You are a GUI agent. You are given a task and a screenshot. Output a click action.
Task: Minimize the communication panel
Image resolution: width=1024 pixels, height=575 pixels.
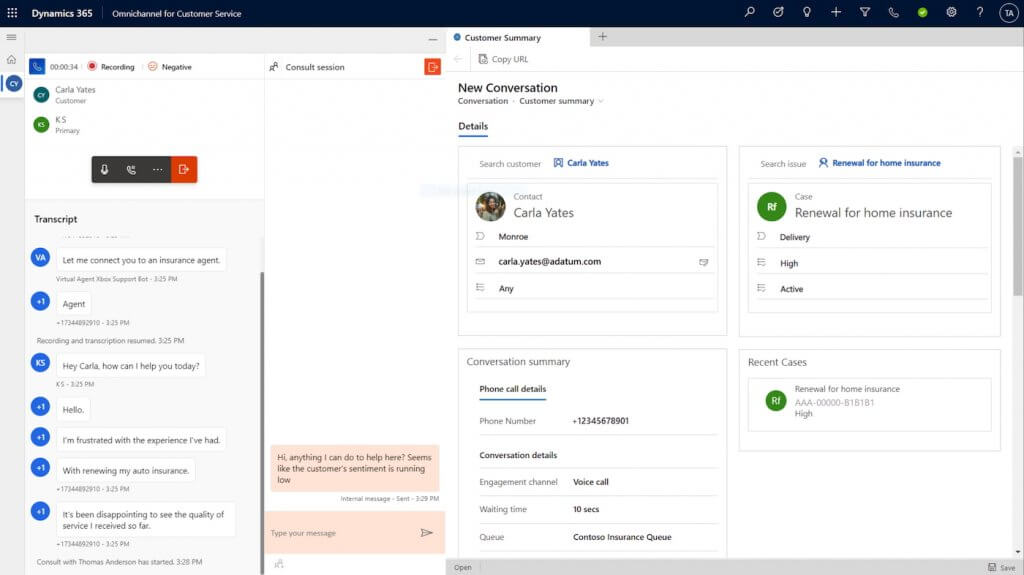click(x=433, y=40)
